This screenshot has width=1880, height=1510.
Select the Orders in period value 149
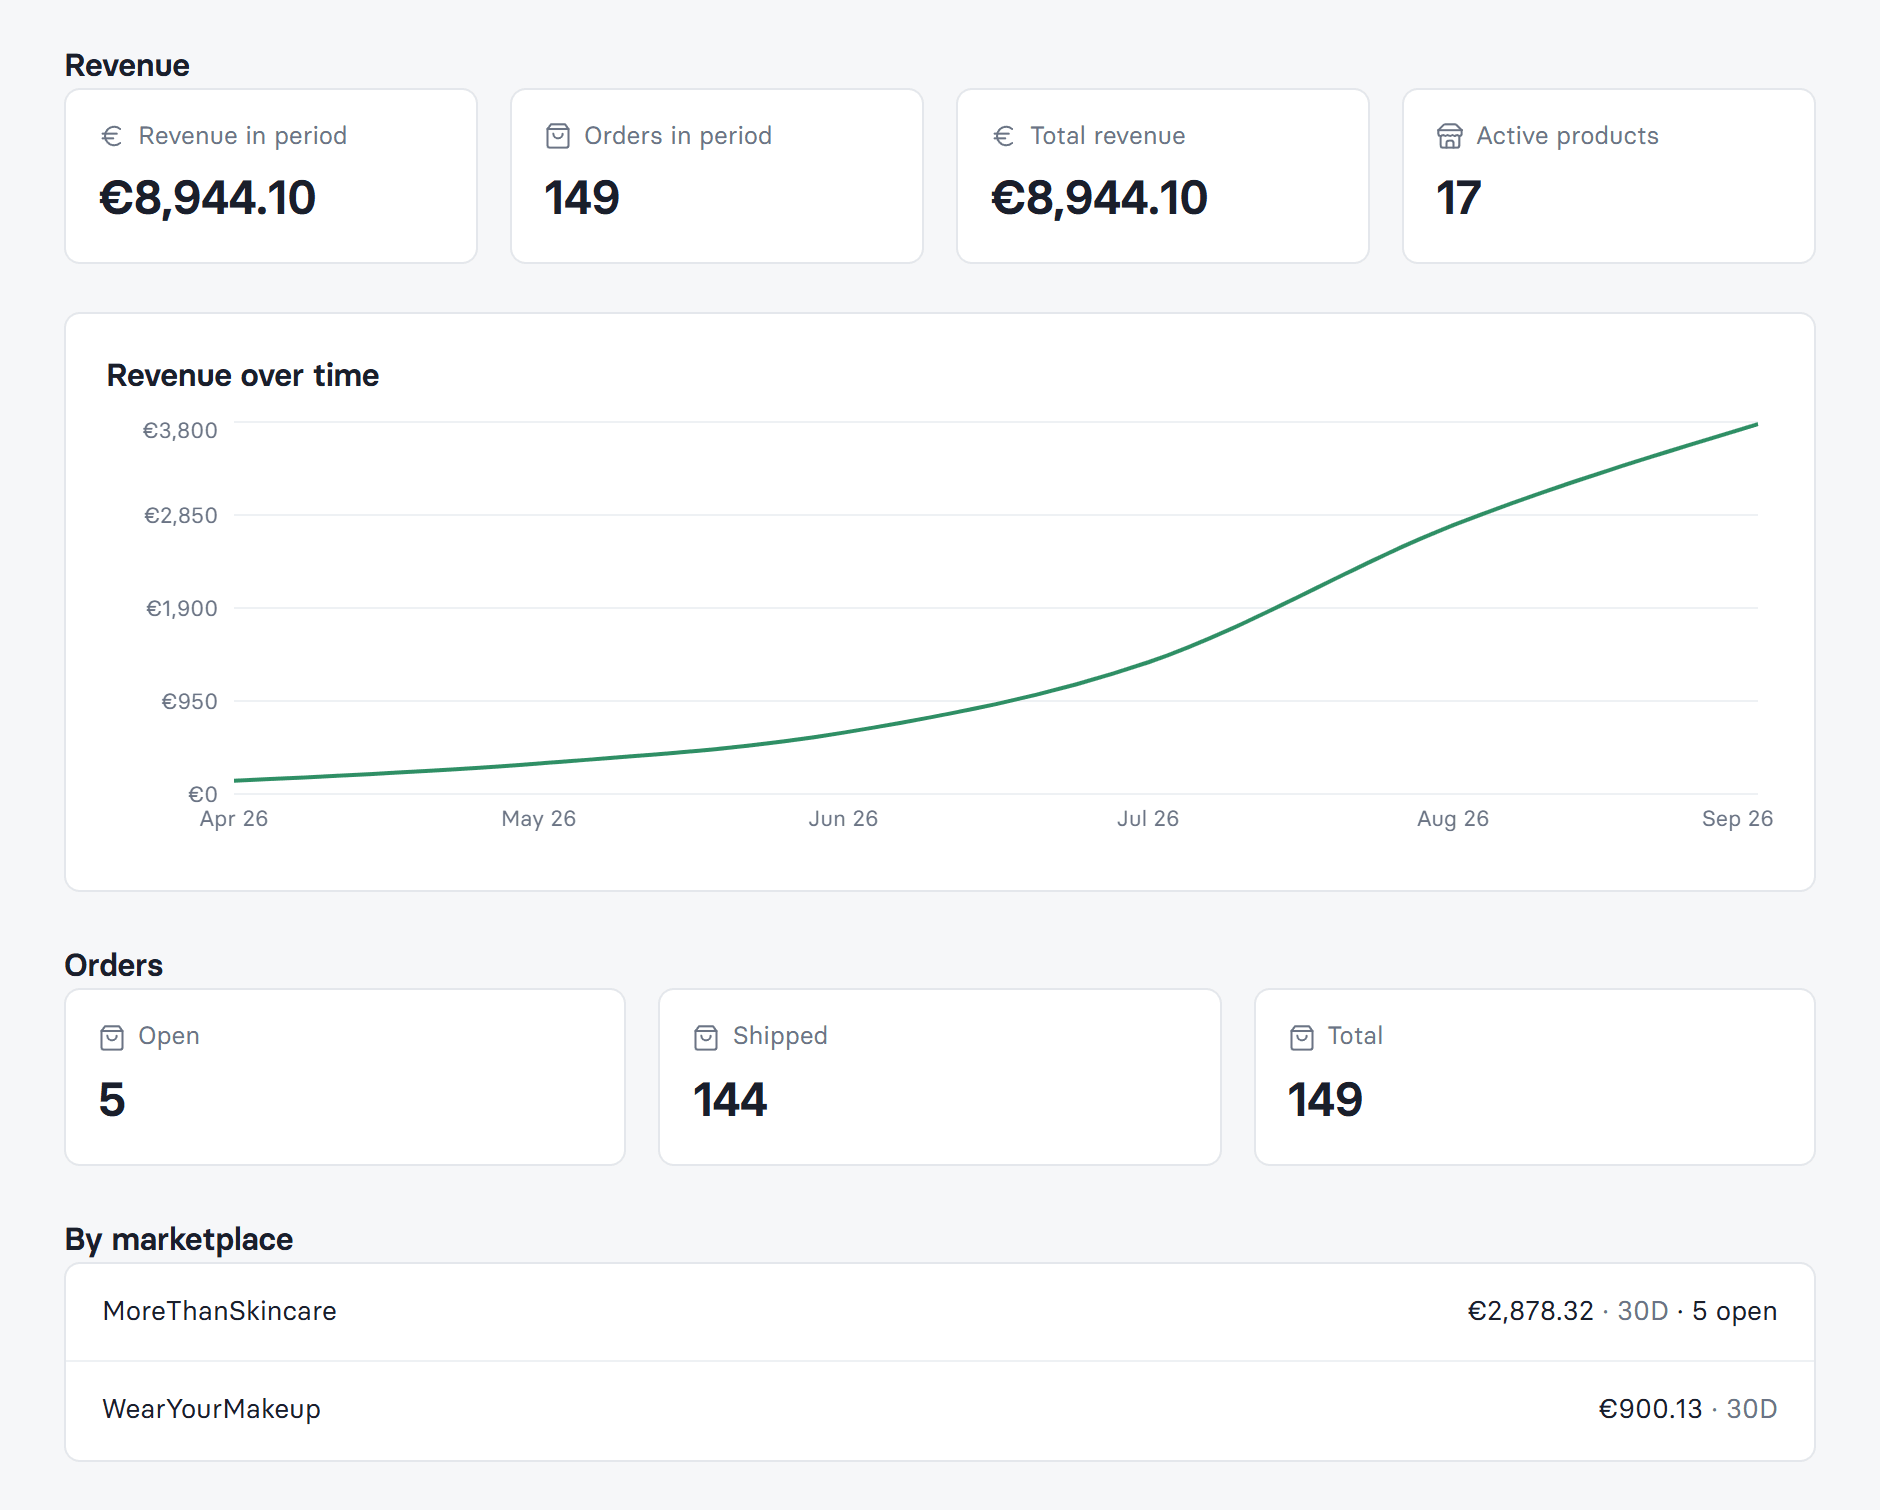click(x=582, y=198)
